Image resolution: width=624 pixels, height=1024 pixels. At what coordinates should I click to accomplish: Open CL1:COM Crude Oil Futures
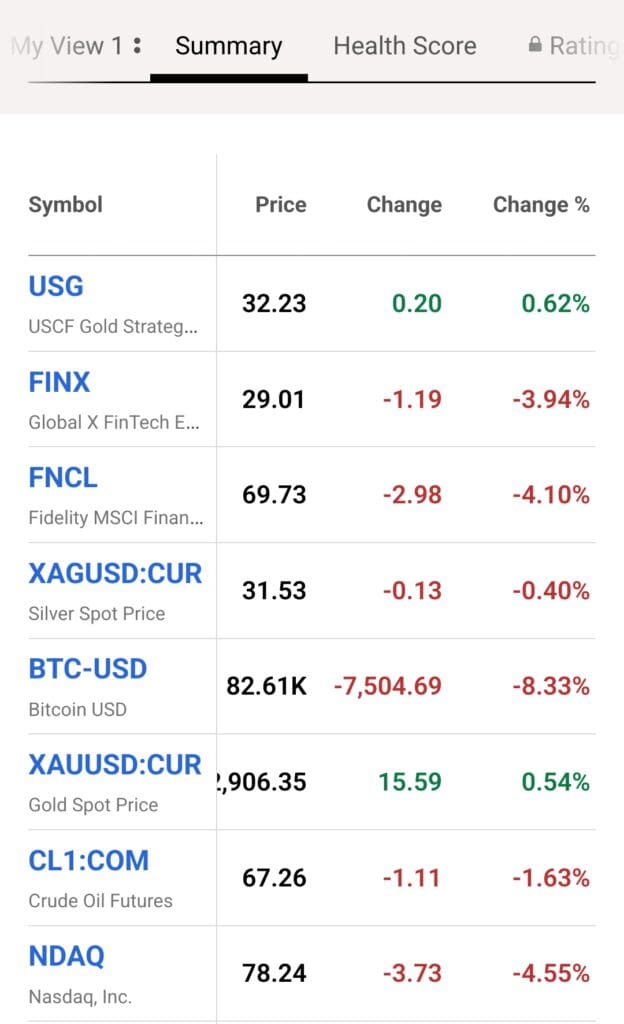coord(89,860)
